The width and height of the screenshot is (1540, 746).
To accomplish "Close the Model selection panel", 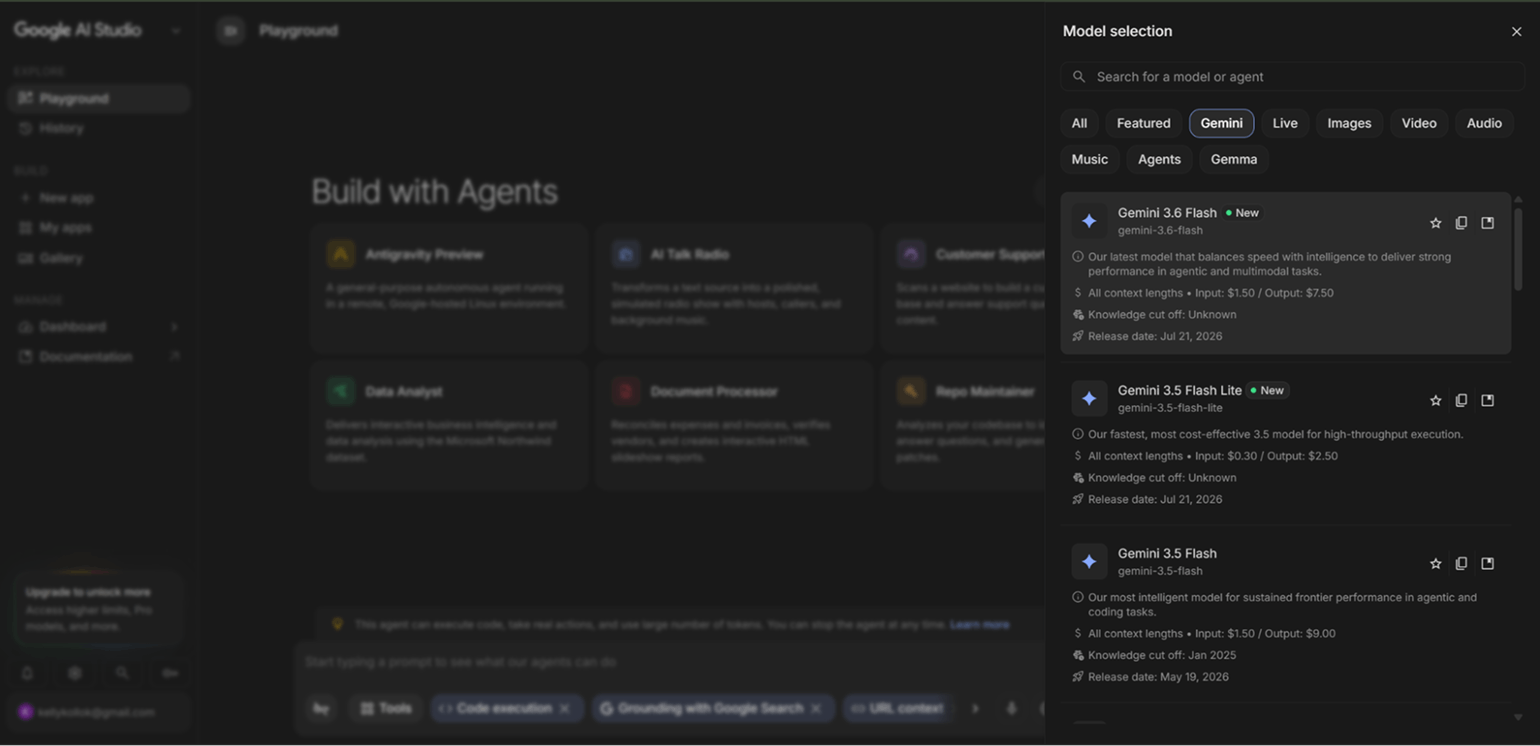I will tap(1516, 32).
